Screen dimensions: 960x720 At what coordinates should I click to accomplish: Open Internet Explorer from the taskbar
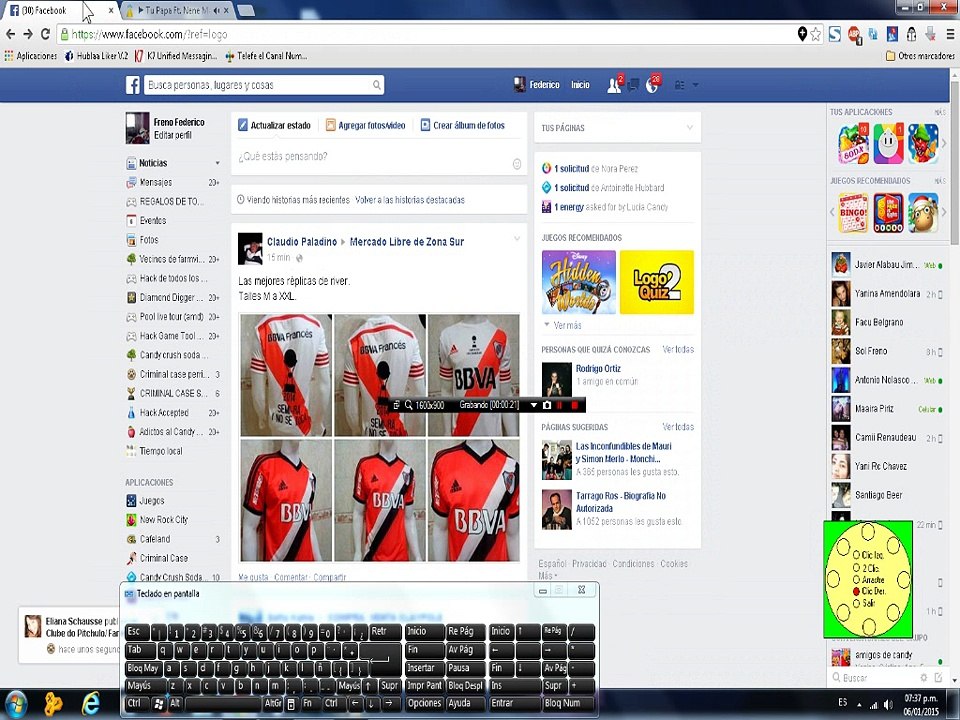coord(91,704)
